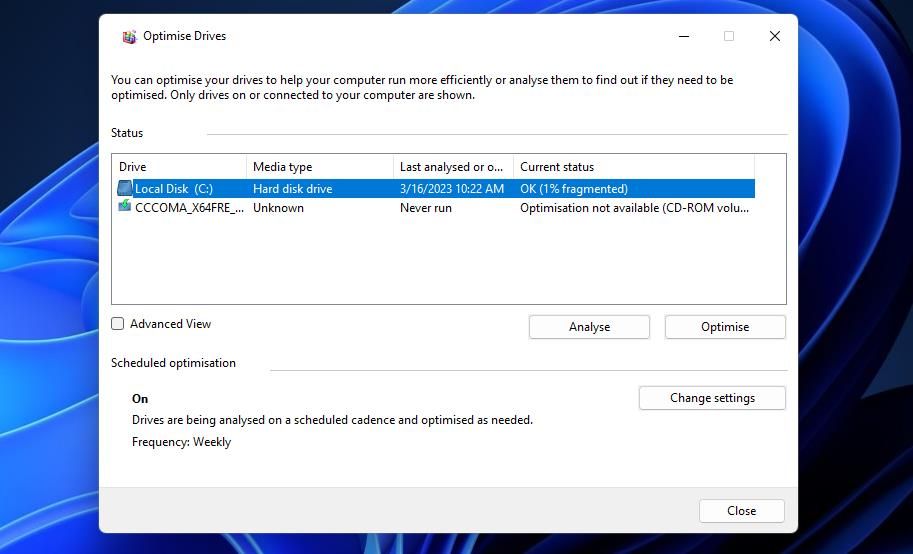Click the Close button at the bottom
Image resolution: width=913 pixels, height=554 pixels.
pyautogui.click(x=741, y=511)
